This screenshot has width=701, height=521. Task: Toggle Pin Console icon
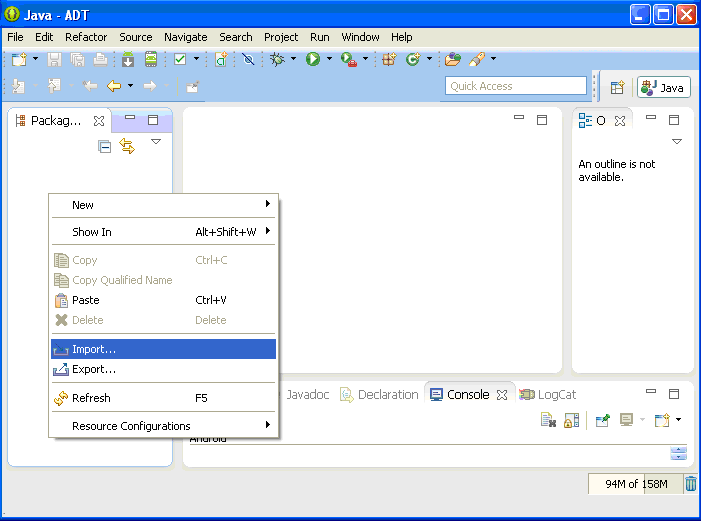point(603,420)
